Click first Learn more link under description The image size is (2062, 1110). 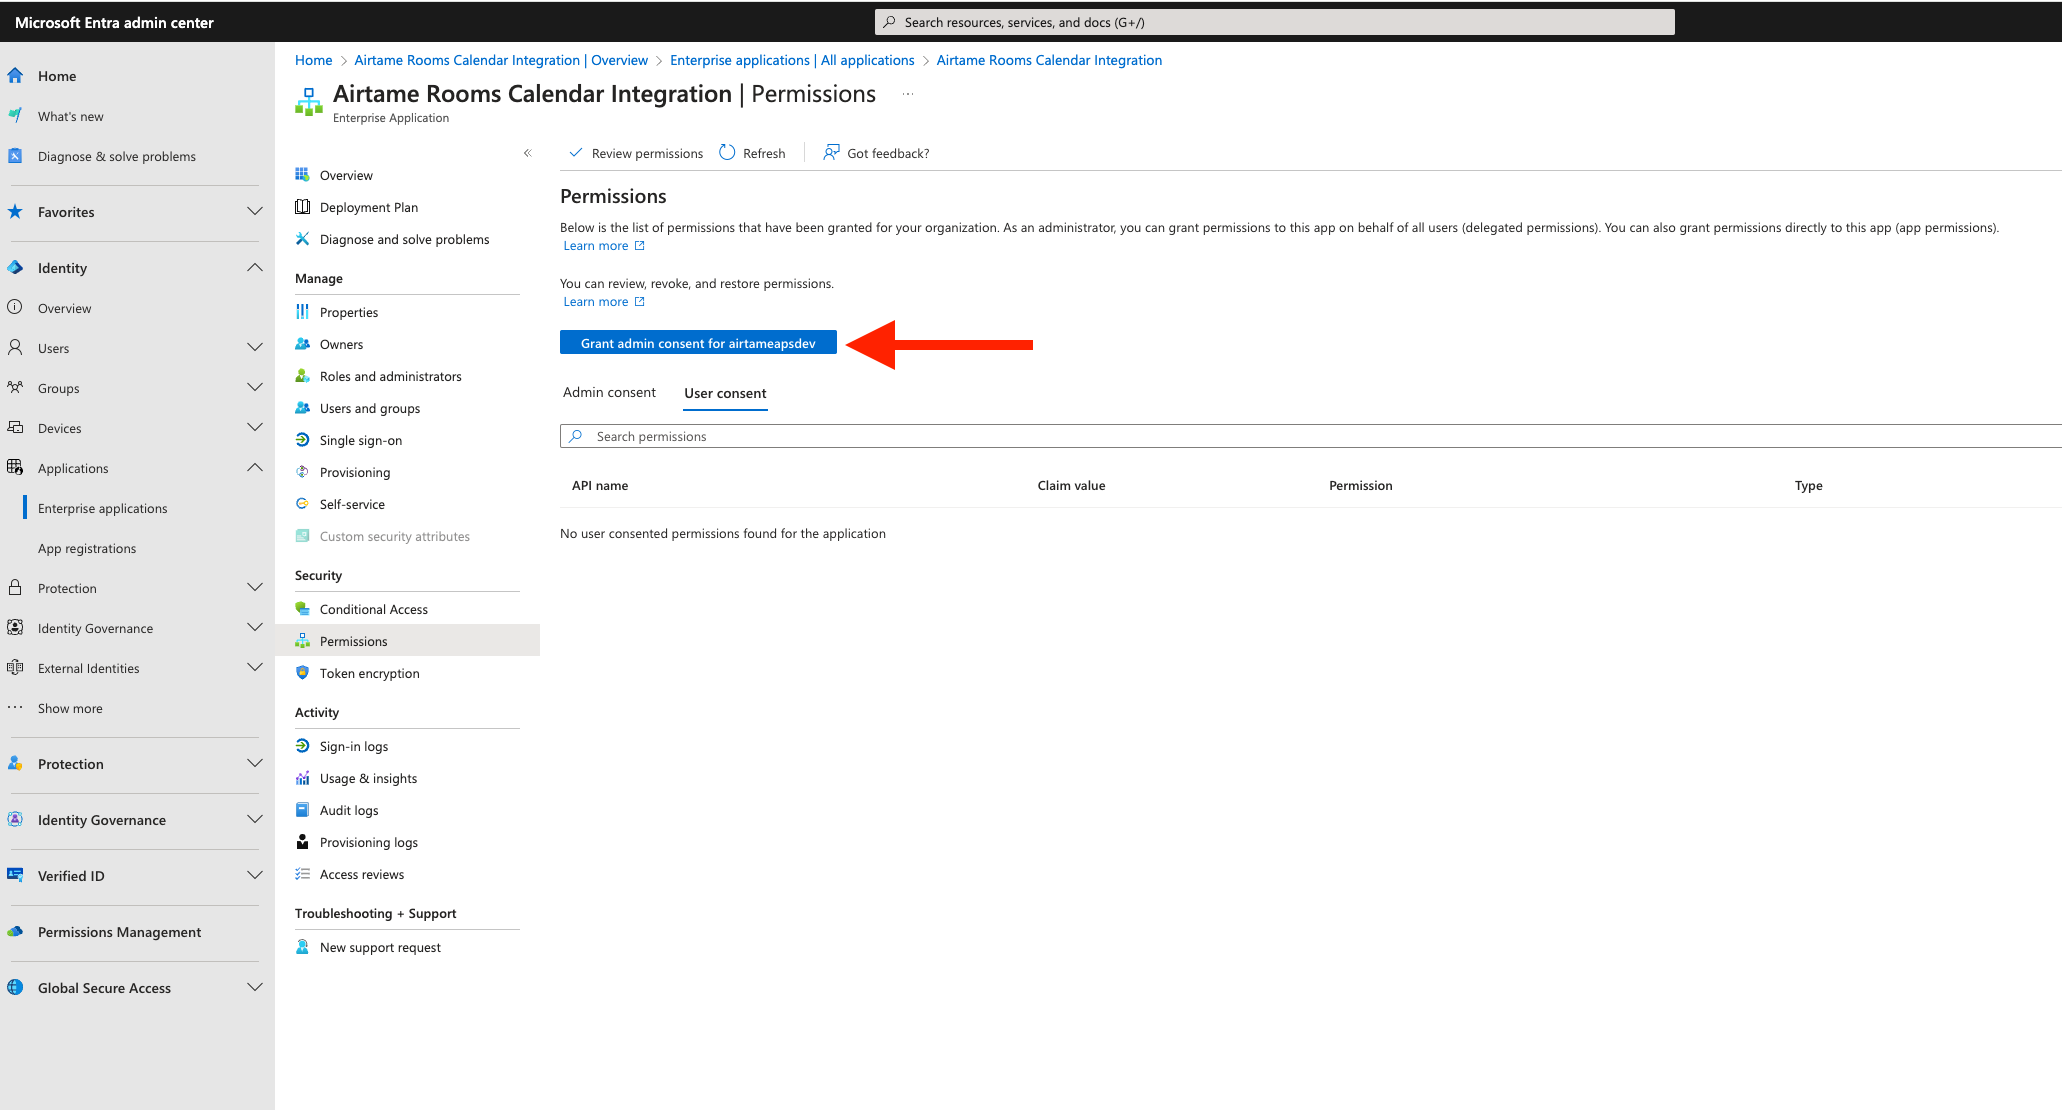(604, 246)
